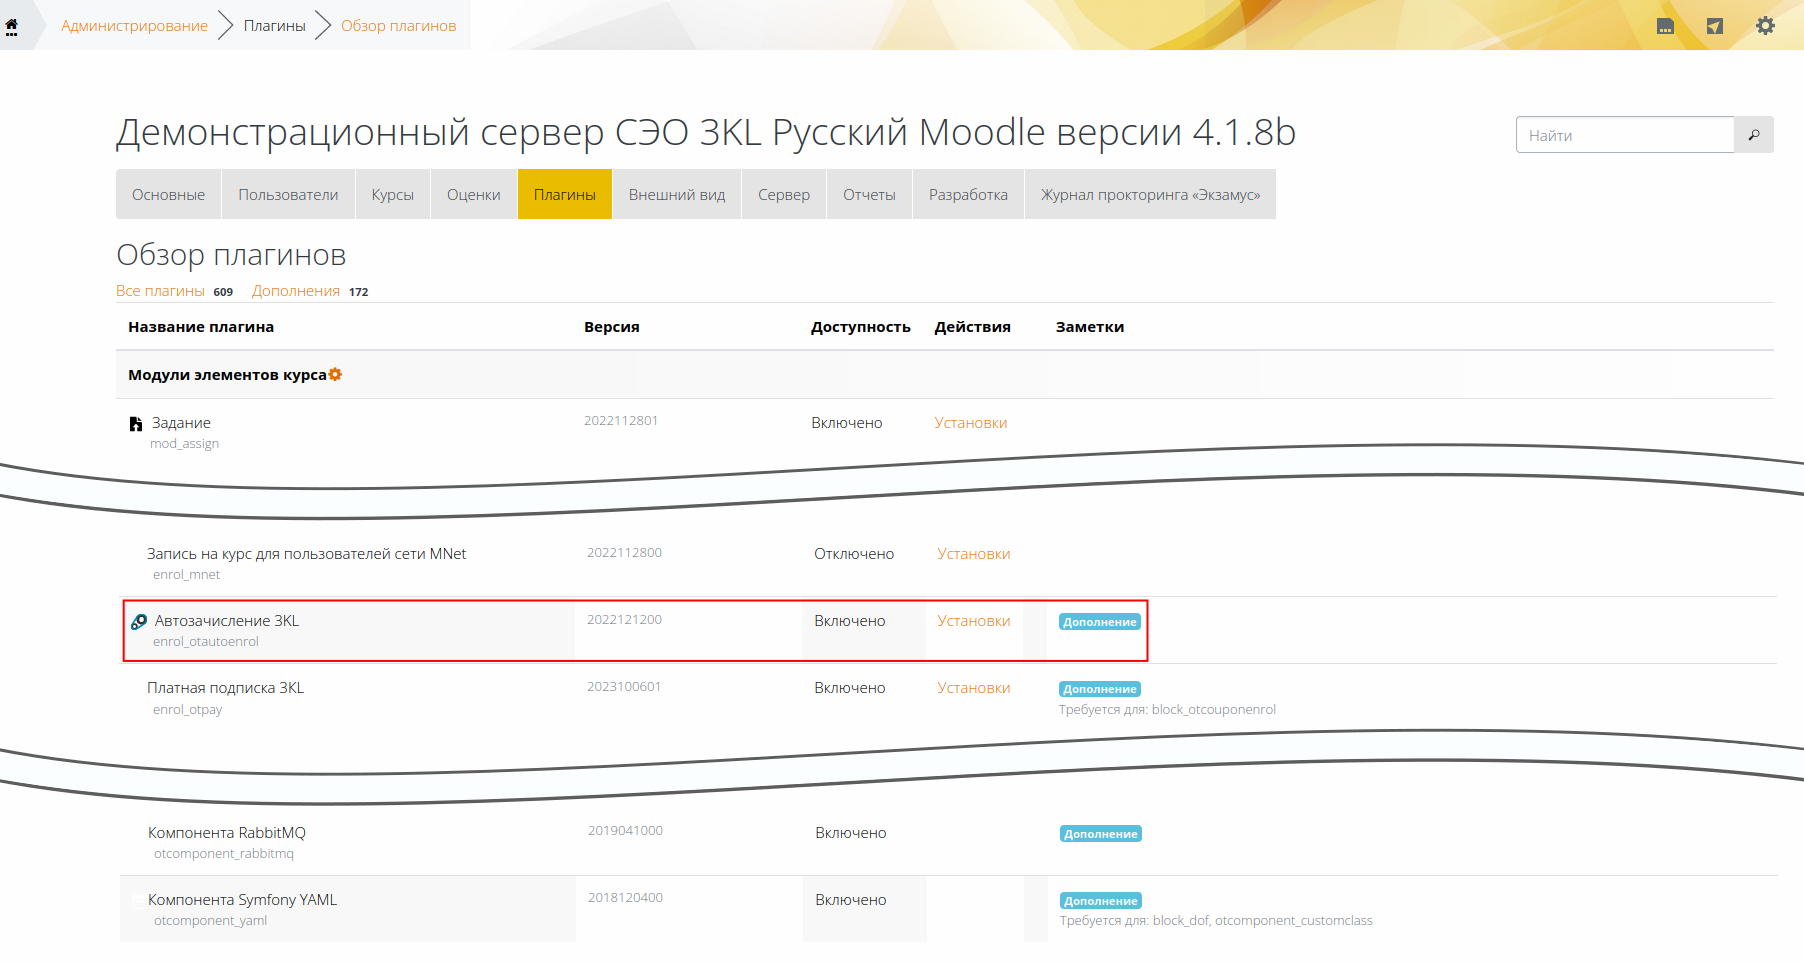Click Заметки column header
The width and height of the screenshot is (1804, 964).
1090,327
